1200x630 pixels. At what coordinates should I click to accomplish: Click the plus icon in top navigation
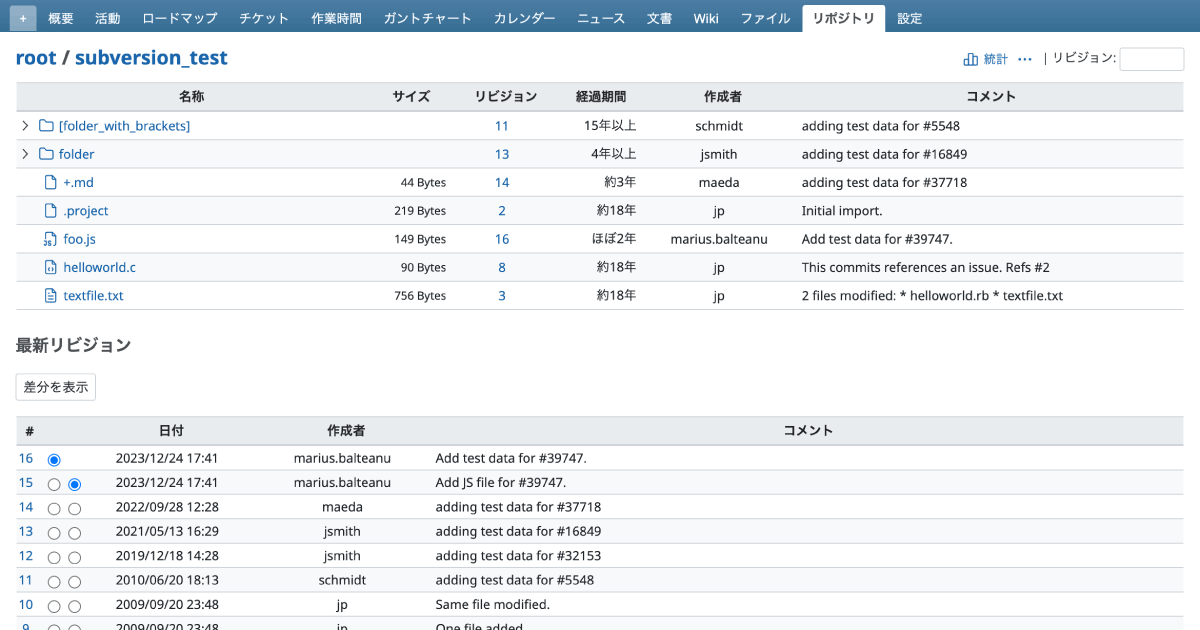pyautogui.click(x=24, y=18)
